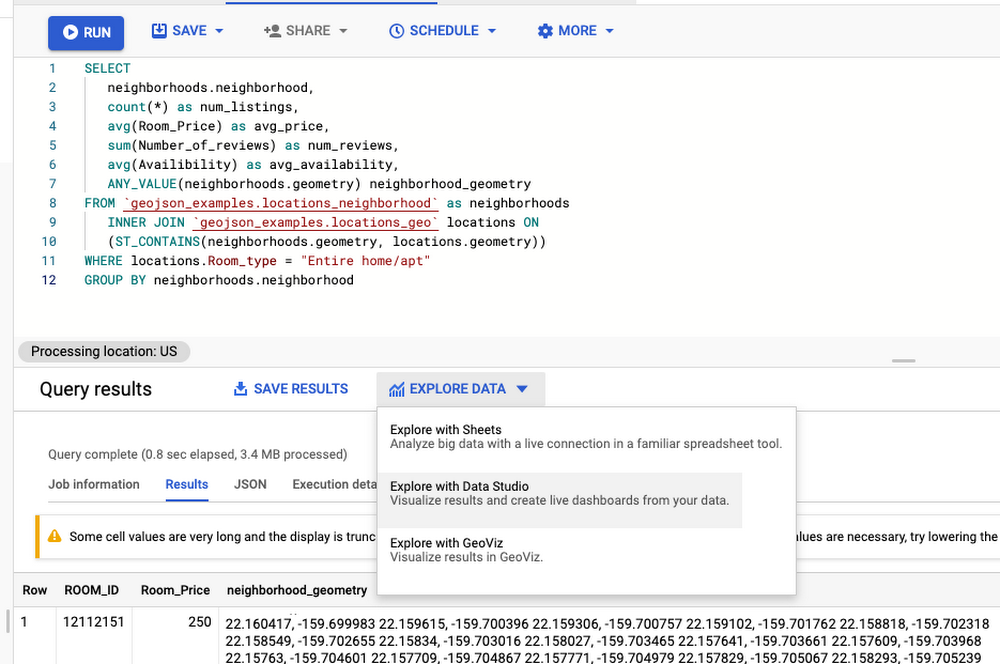Choose Explore with Data Studio
1000x664 pixels.
[560, 500]
